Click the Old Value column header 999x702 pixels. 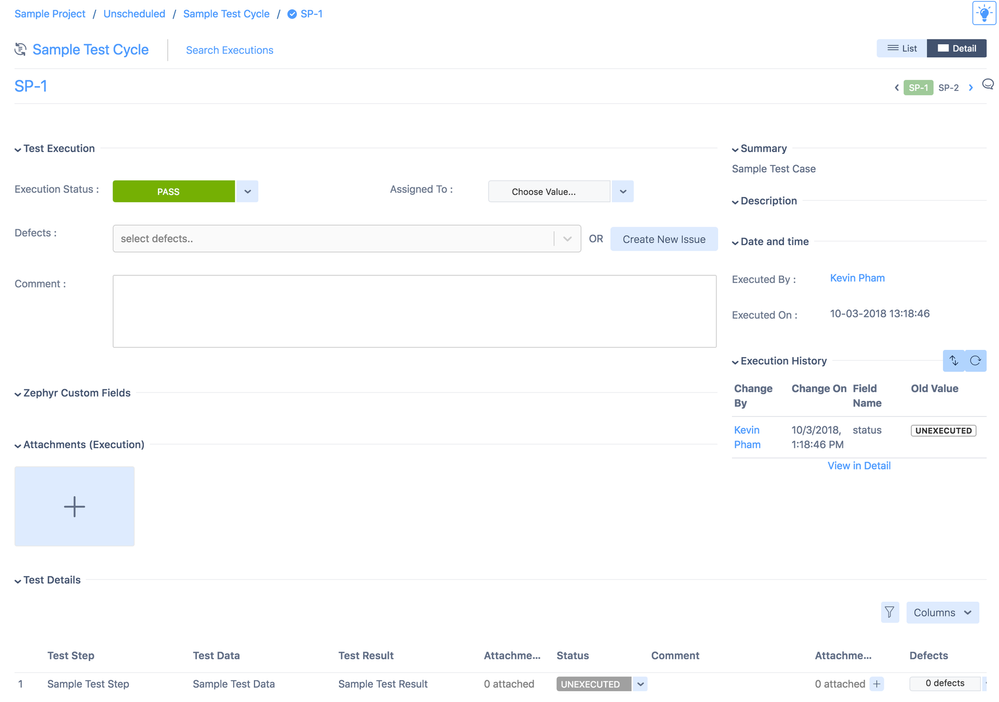[934, 389]
